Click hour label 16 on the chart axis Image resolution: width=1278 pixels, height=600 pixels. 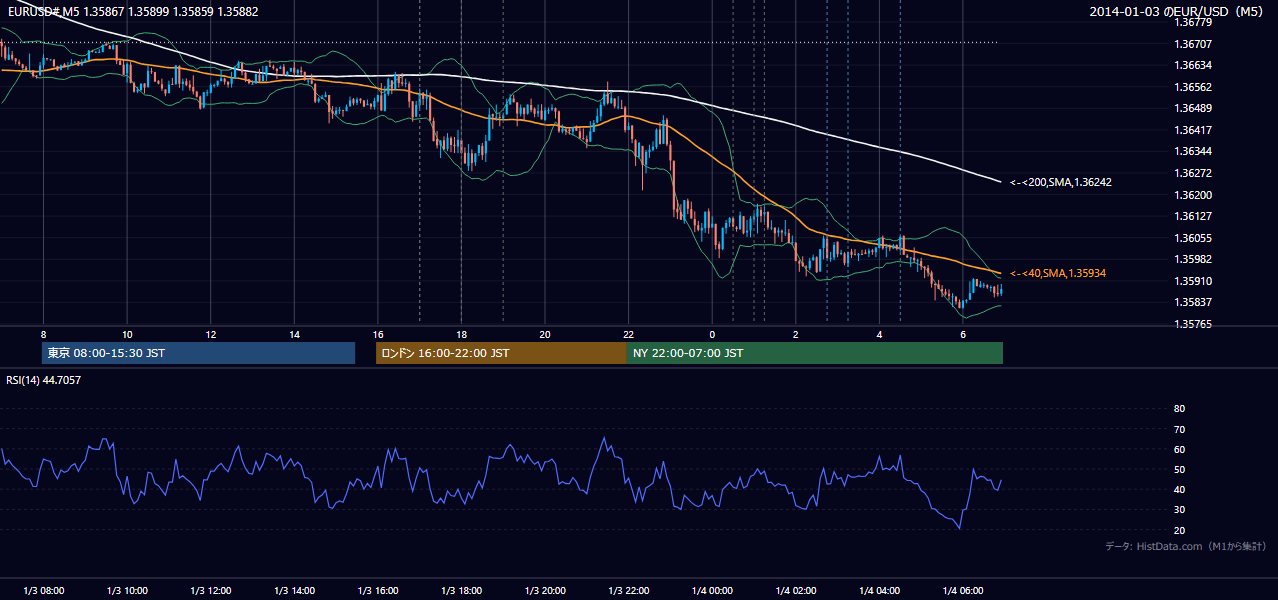[x=377, y=334]
